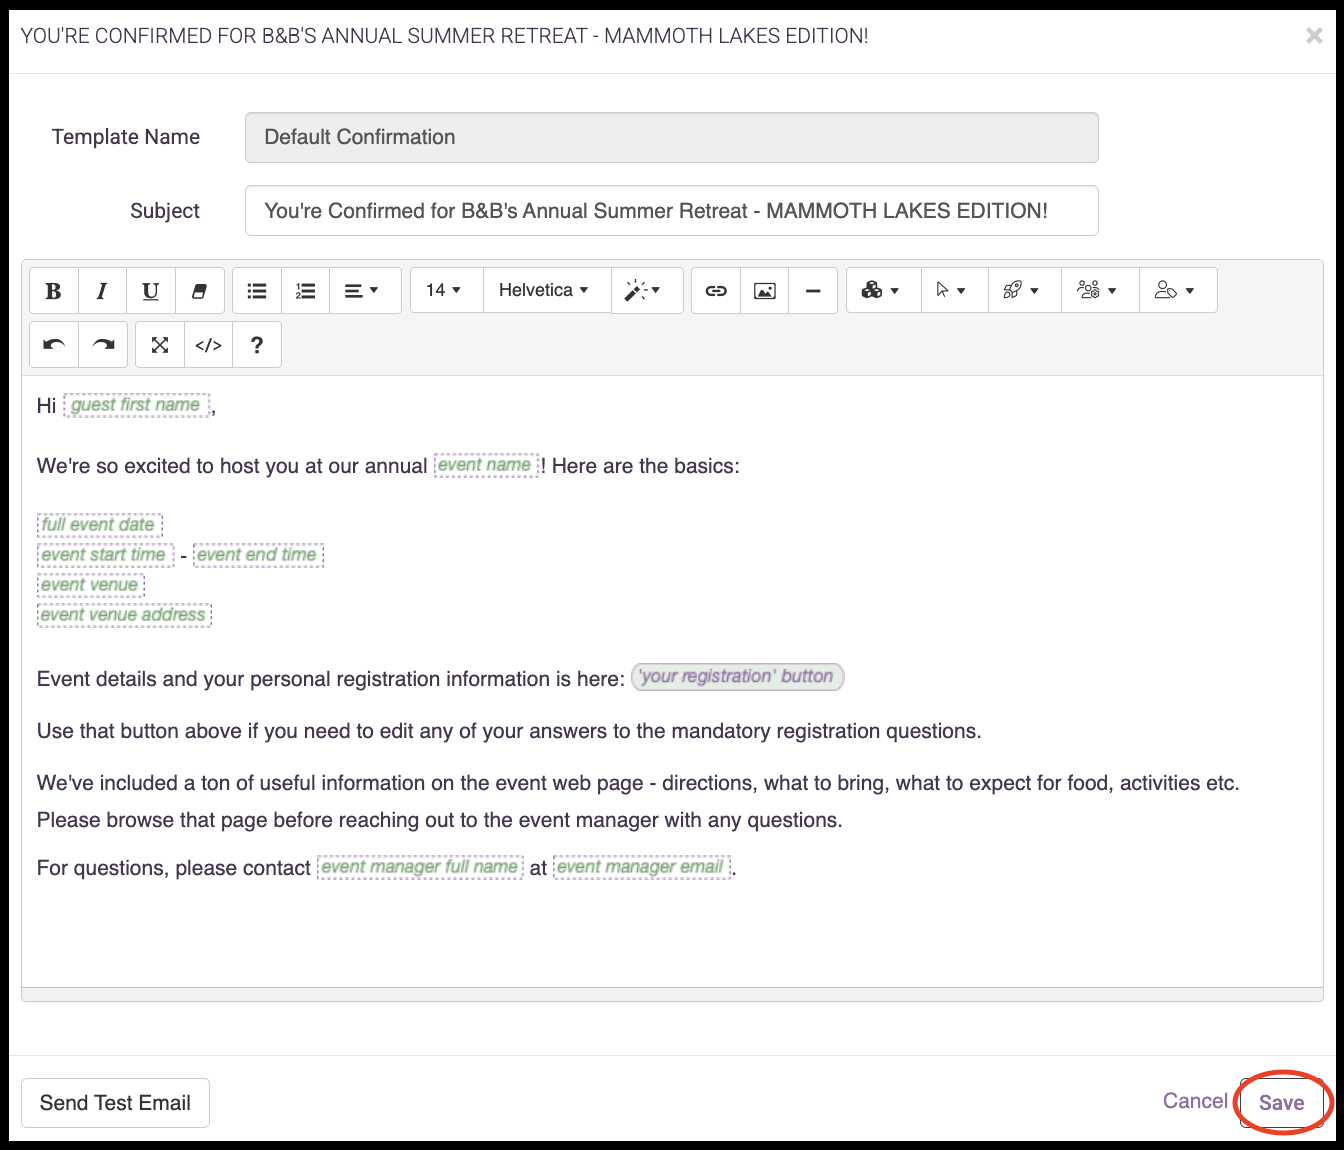Click Send Test Email button
The width and height of the screenshot is (1344, 1150).
click(115, 1103)
